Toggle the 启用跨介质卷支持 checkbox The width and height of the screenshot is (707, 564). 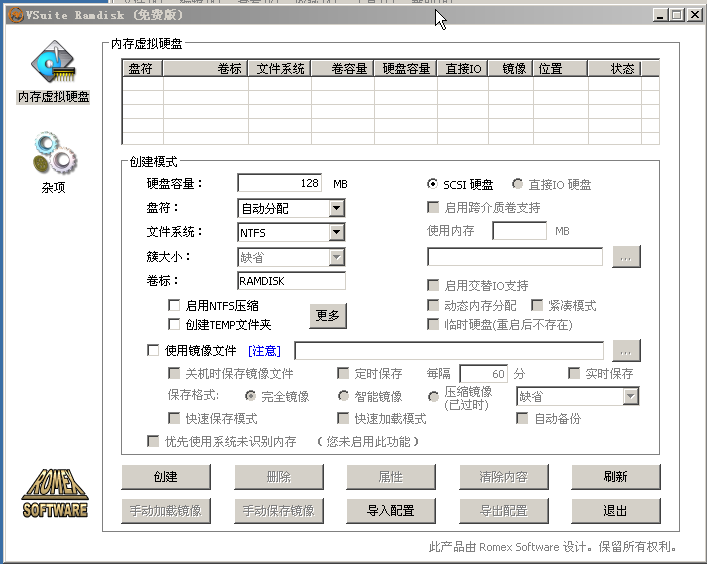433,207
